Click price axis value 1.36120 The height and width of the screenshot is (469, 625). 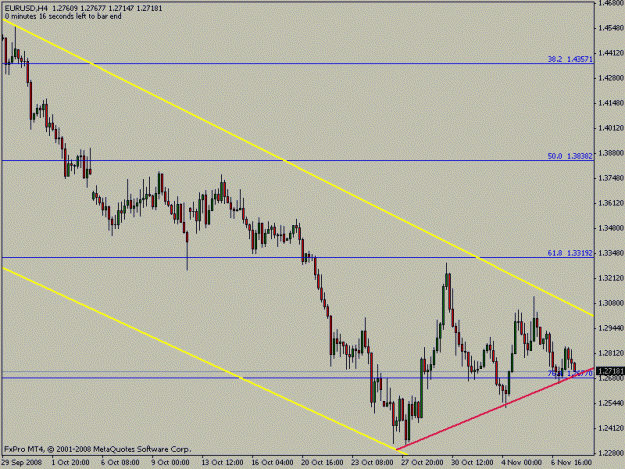point(610,203)
